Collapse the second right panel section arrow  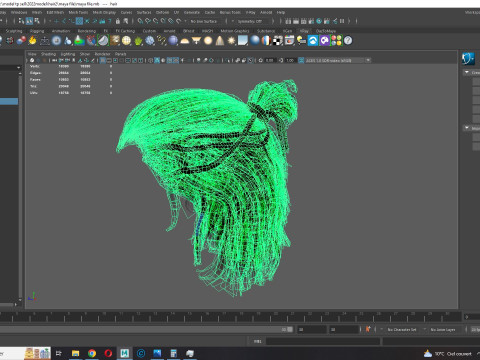[467, 128]
